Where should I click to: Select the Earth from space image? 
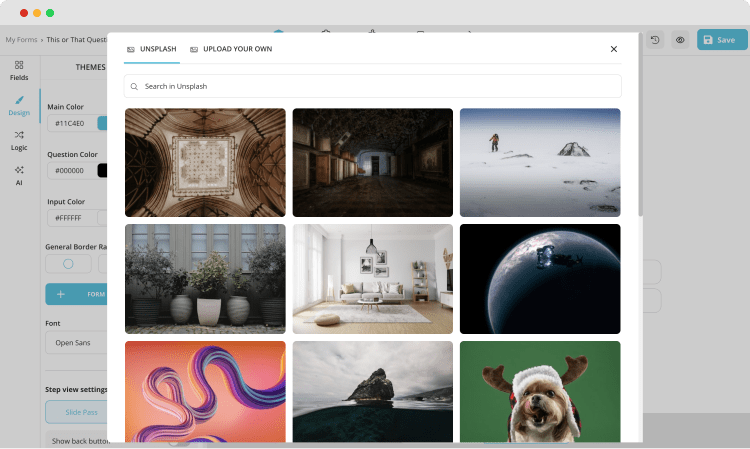pyautogui.click(x=540, y=278)
